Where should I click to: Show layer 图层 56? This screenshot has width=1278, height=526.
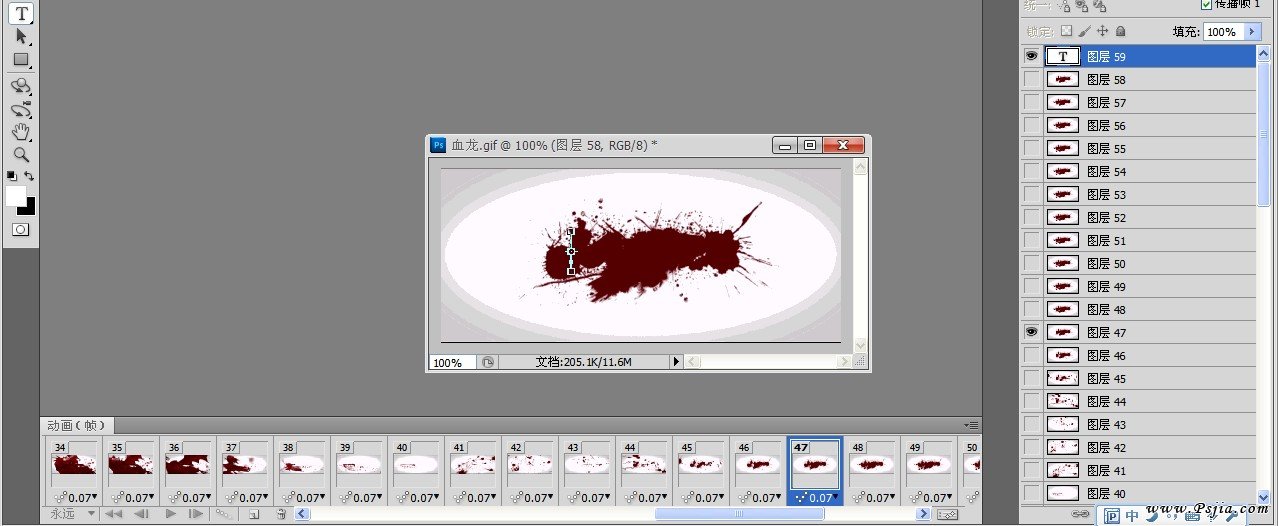click(1032, 125)
